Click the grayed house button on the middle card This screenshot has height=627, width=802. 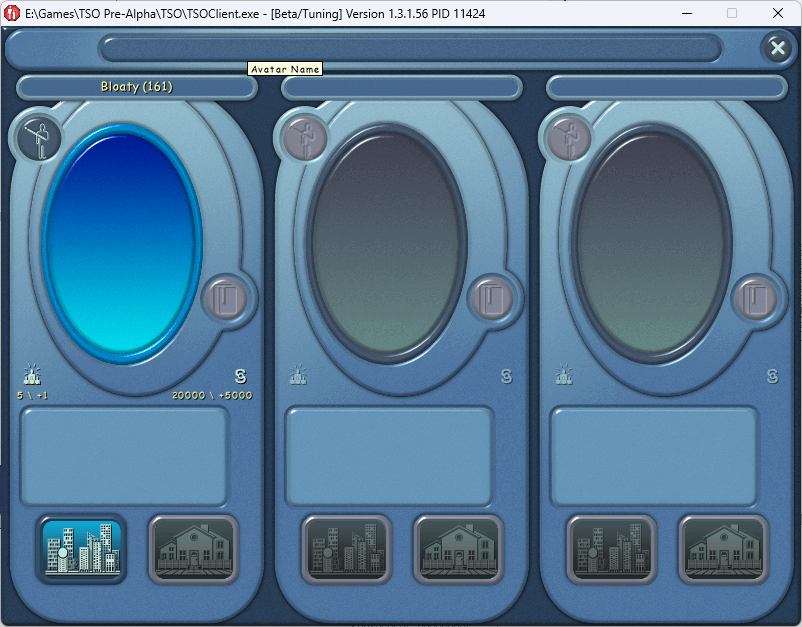click(x=459, y=550)
